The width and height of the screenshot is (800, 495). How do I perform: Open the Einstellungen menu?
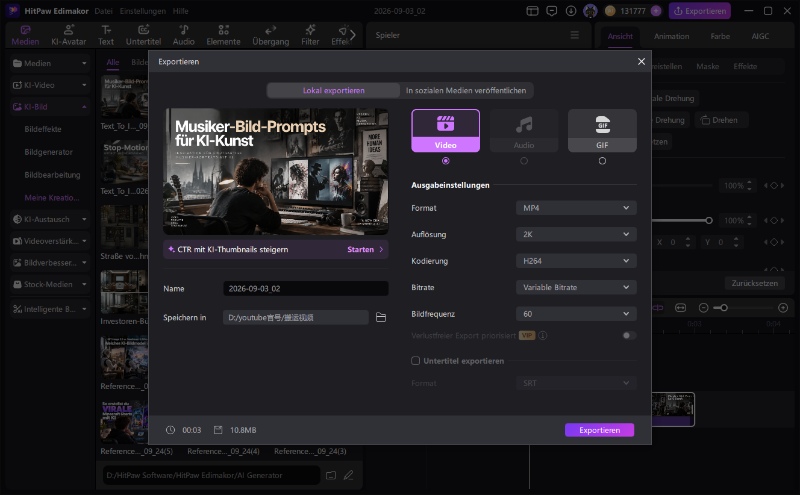143,11
